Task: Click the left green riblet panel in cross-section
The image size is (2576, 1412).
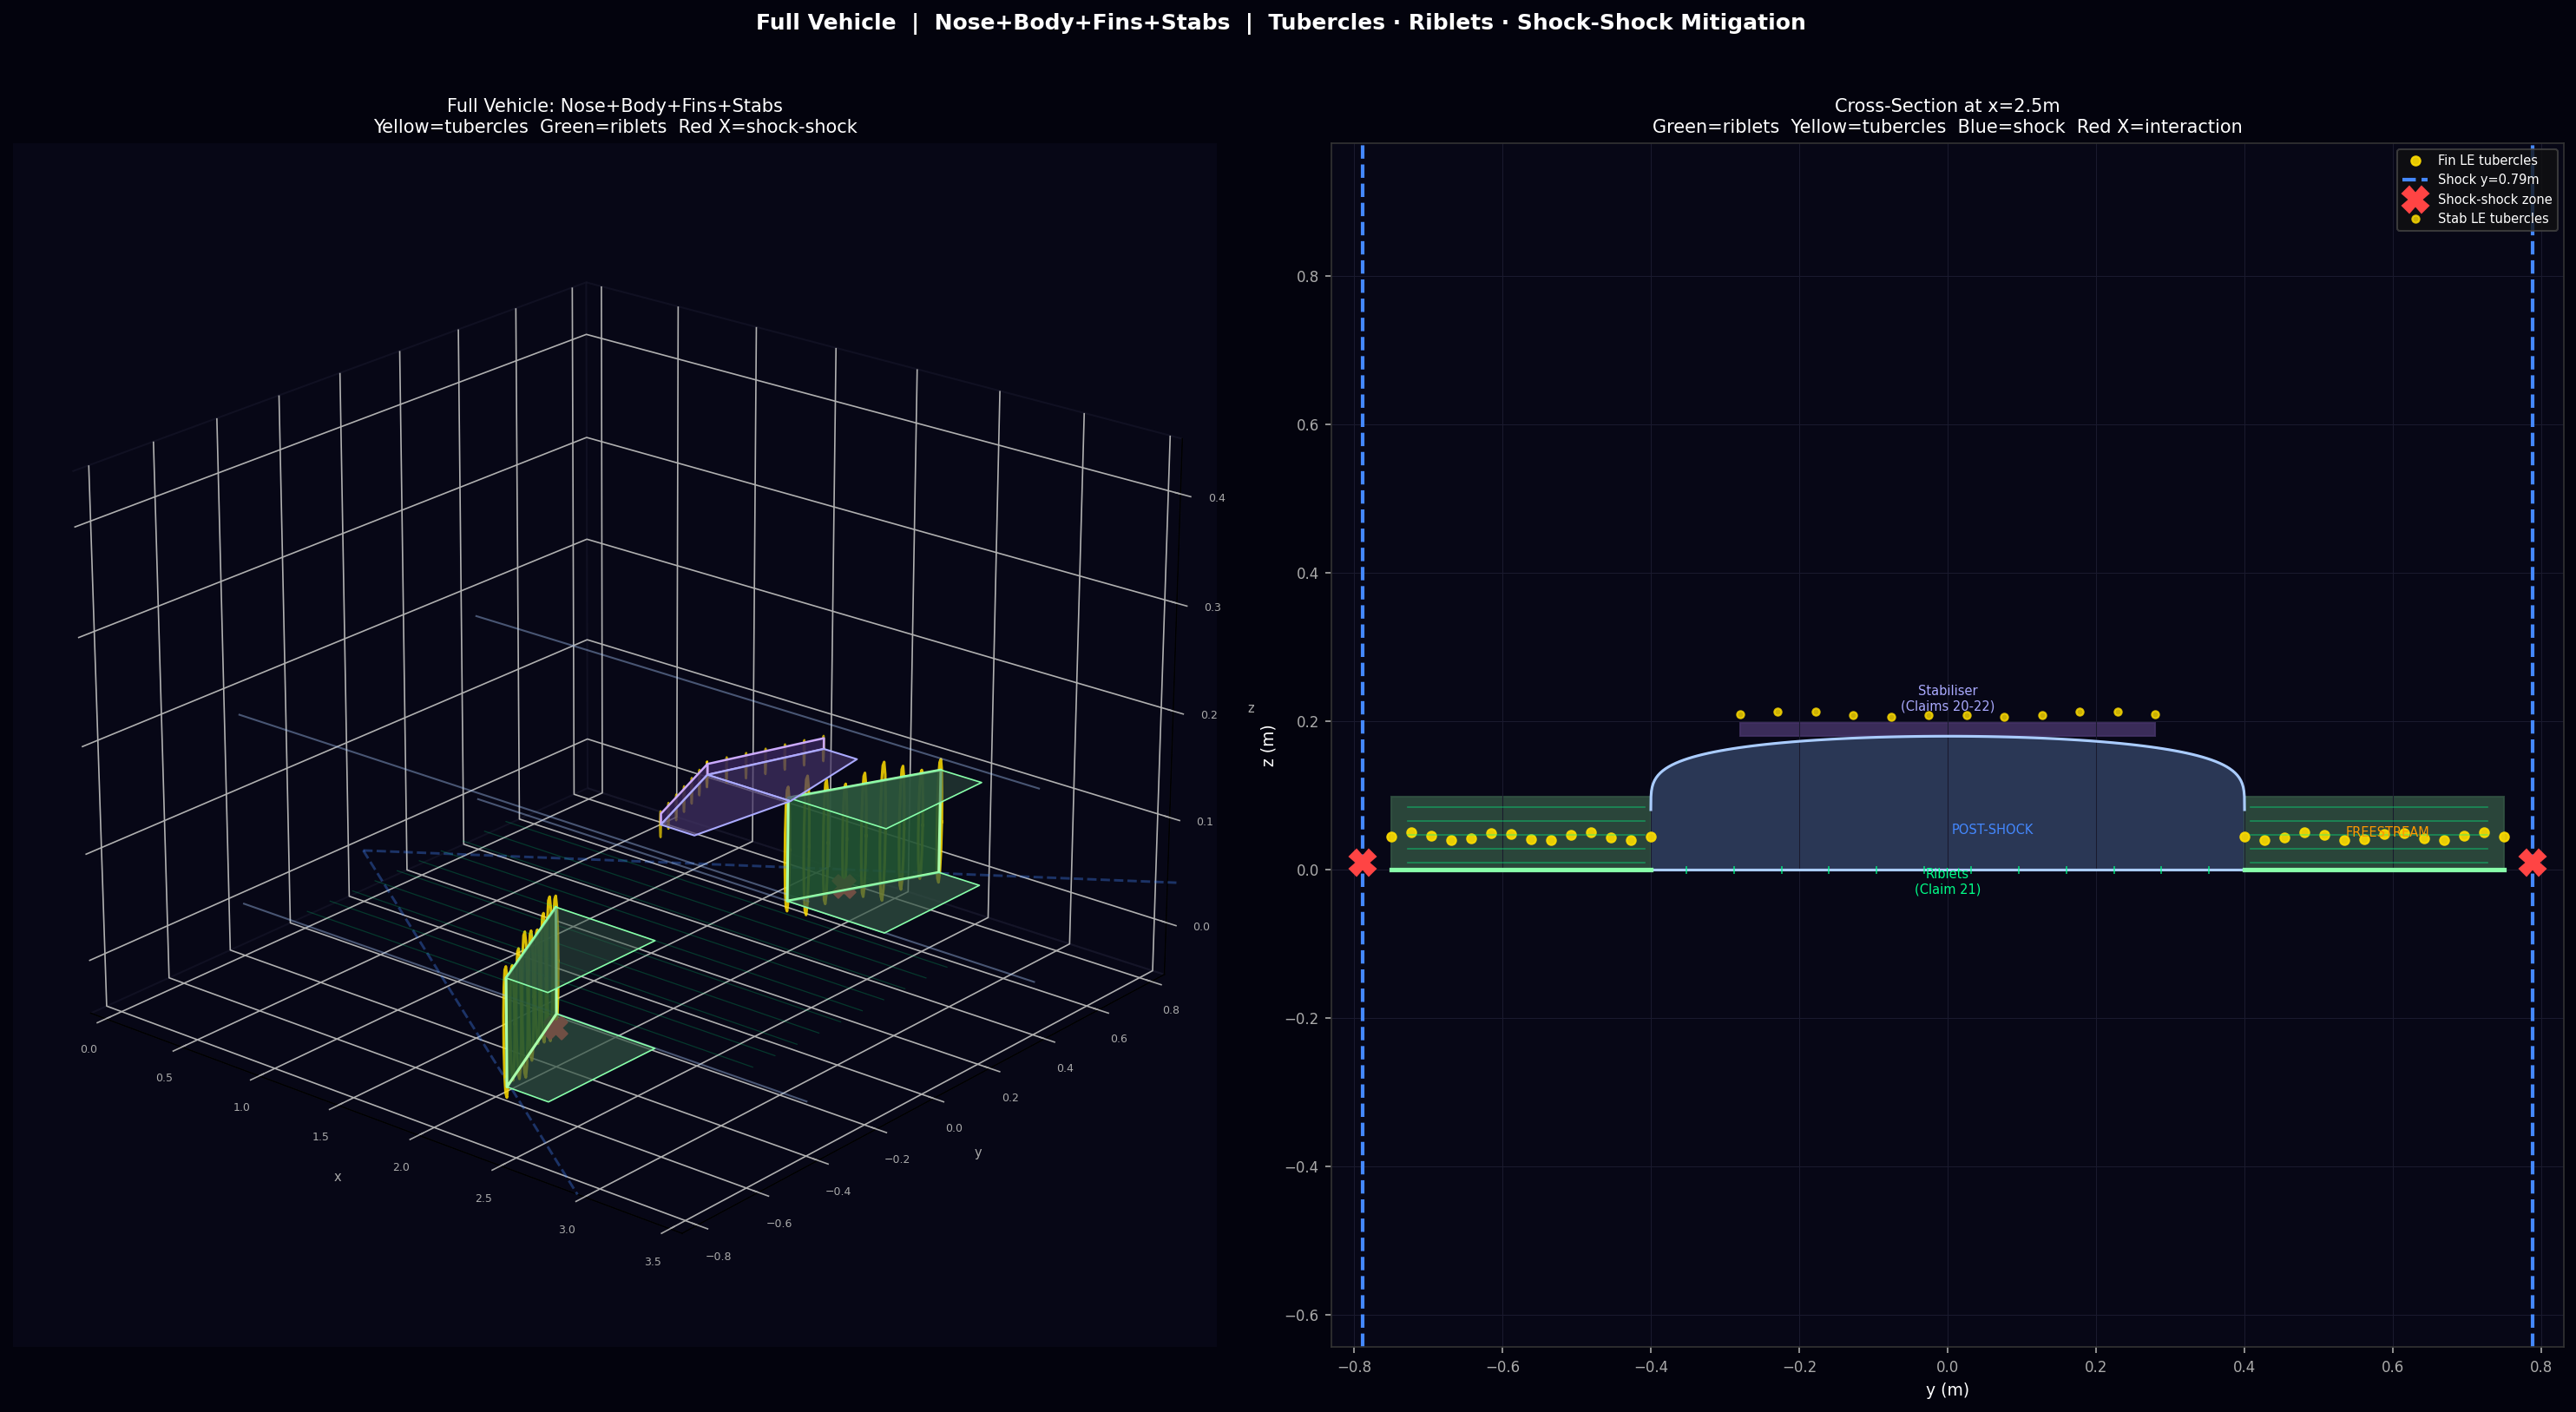Action: pyautogui.click(x=1520, y=833)
